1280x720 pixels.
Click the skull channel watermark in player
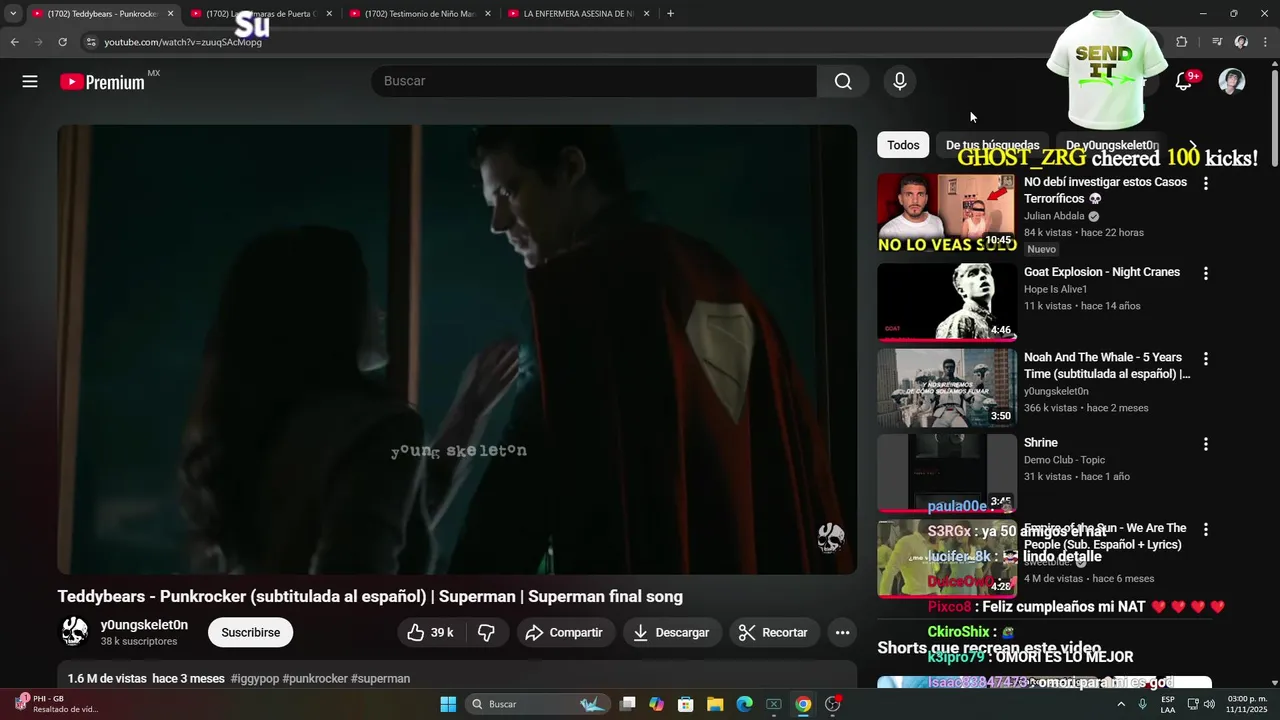click(830, 538)
